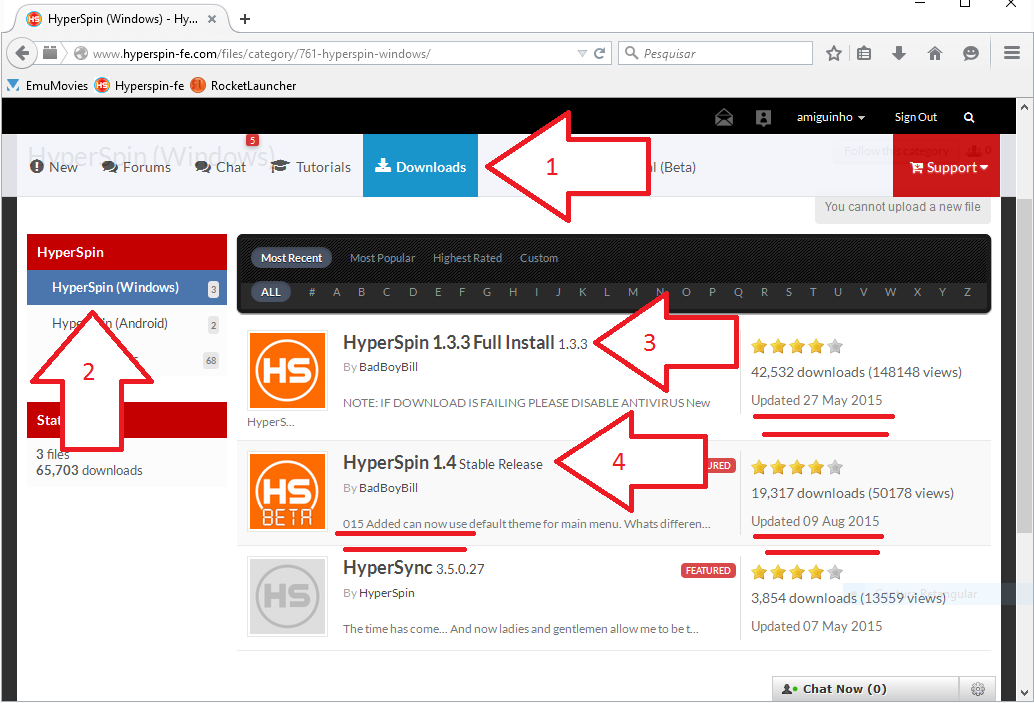Select HyperSpin (Android) category
1034x703 pixels.
click(x=127, y=323)
